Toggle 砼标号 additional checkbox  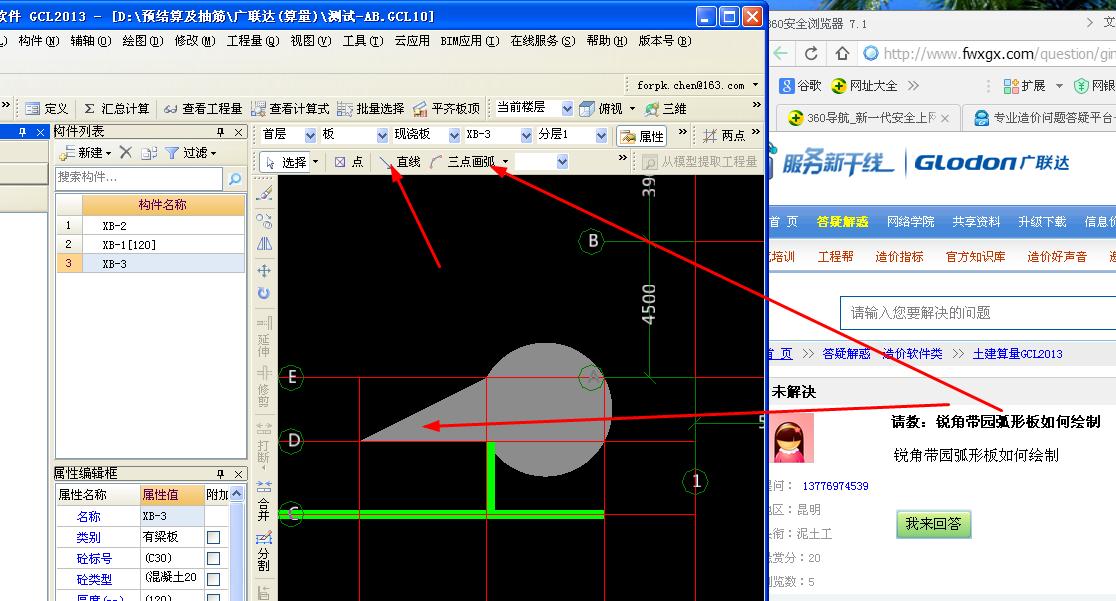pyautogui.click(x=213, y=558)
